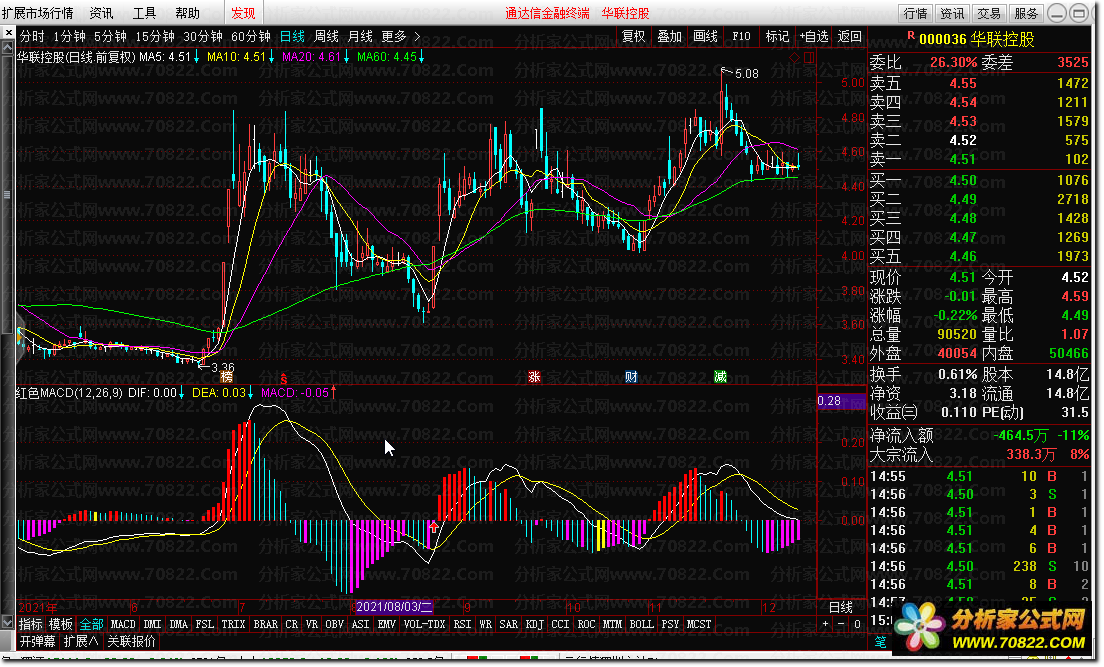Viewport: 1104px width, 667px height.
Task: Select the OBV indicator
Action: (x=334, y=624)
